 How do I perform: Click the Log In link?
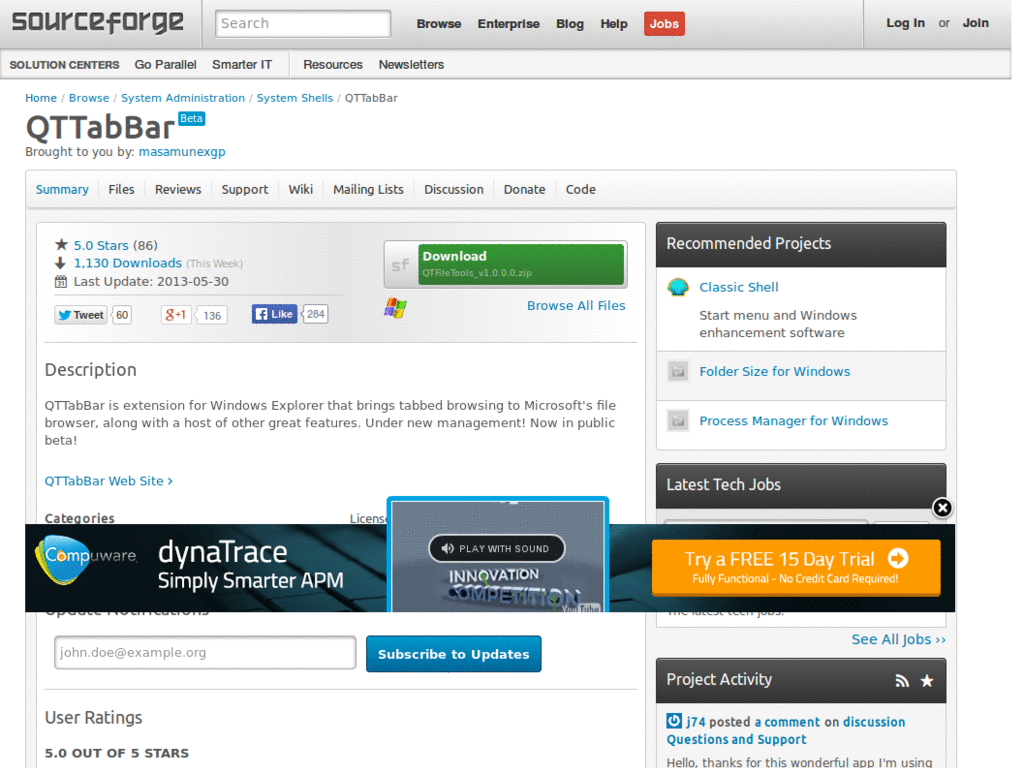(905, 23)
